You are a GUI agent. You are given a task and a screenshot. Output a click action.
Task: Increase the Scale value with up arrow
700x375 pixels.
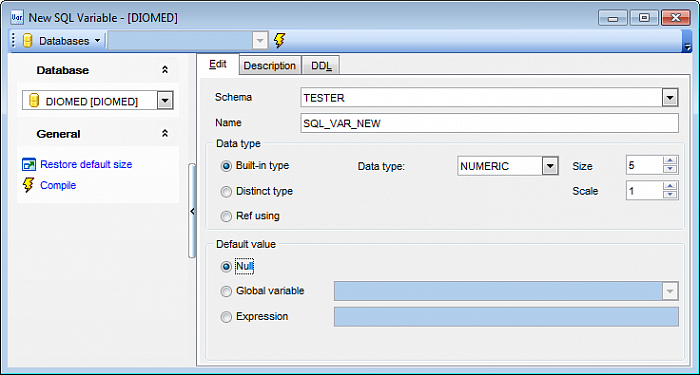670,187
